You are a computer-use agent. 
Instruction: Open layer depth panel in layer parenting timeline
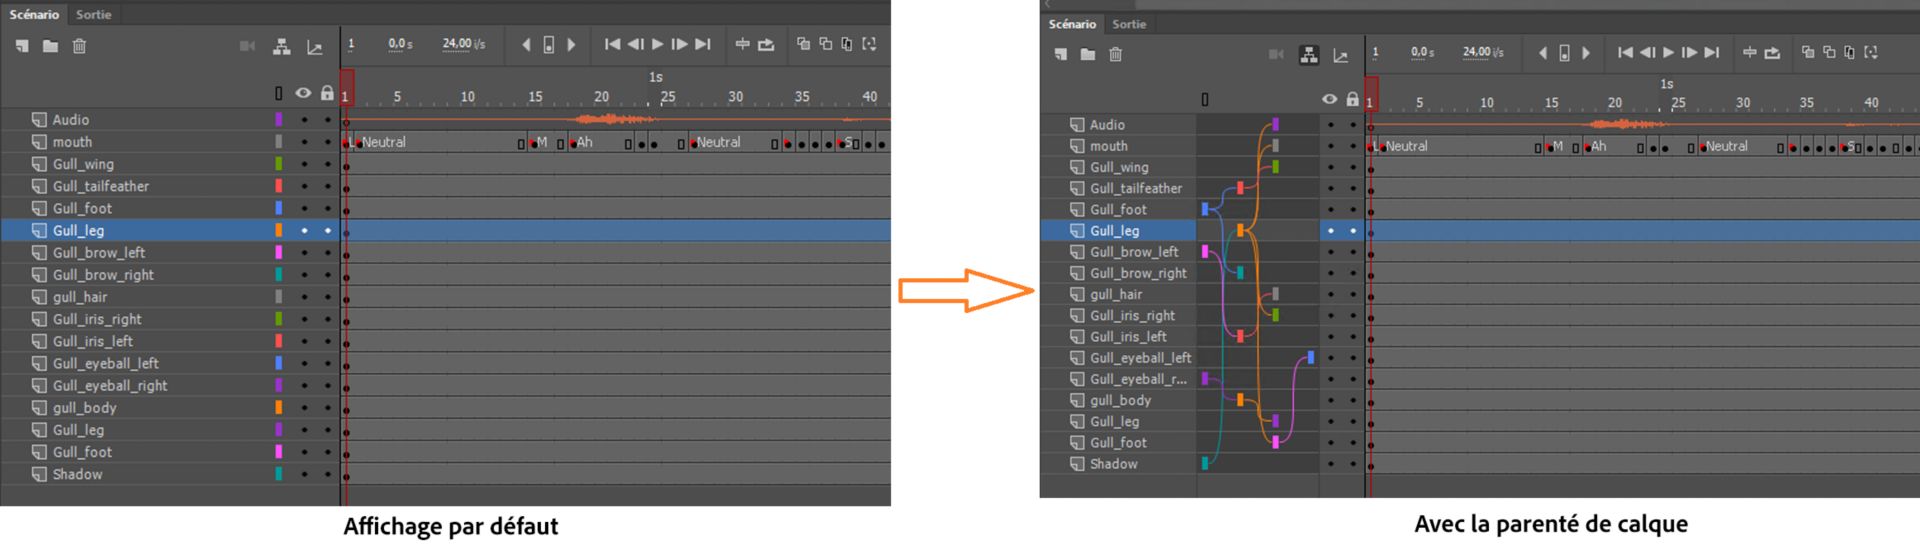[x=1341, y=55]
